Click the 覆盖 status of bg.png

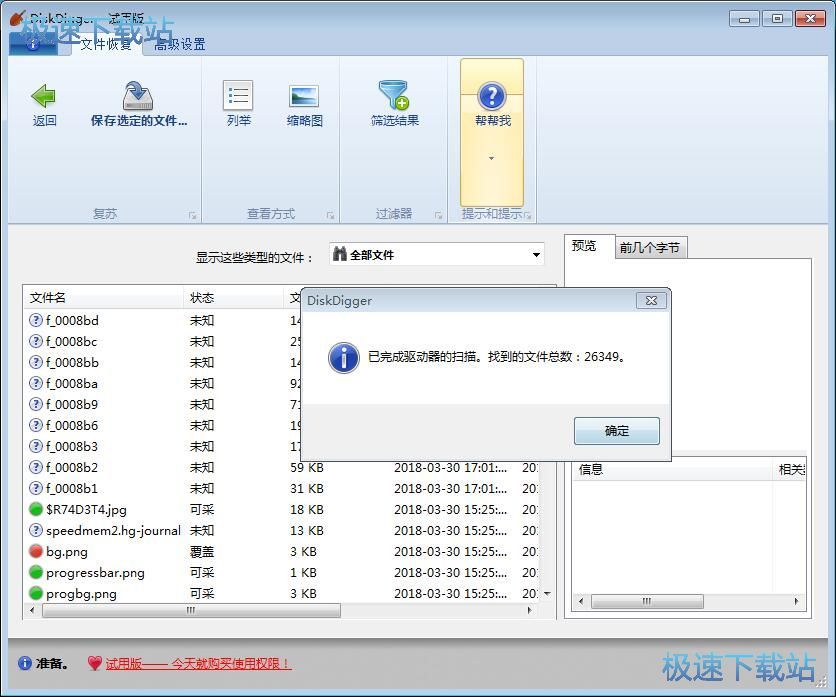[x=202, y=552]
